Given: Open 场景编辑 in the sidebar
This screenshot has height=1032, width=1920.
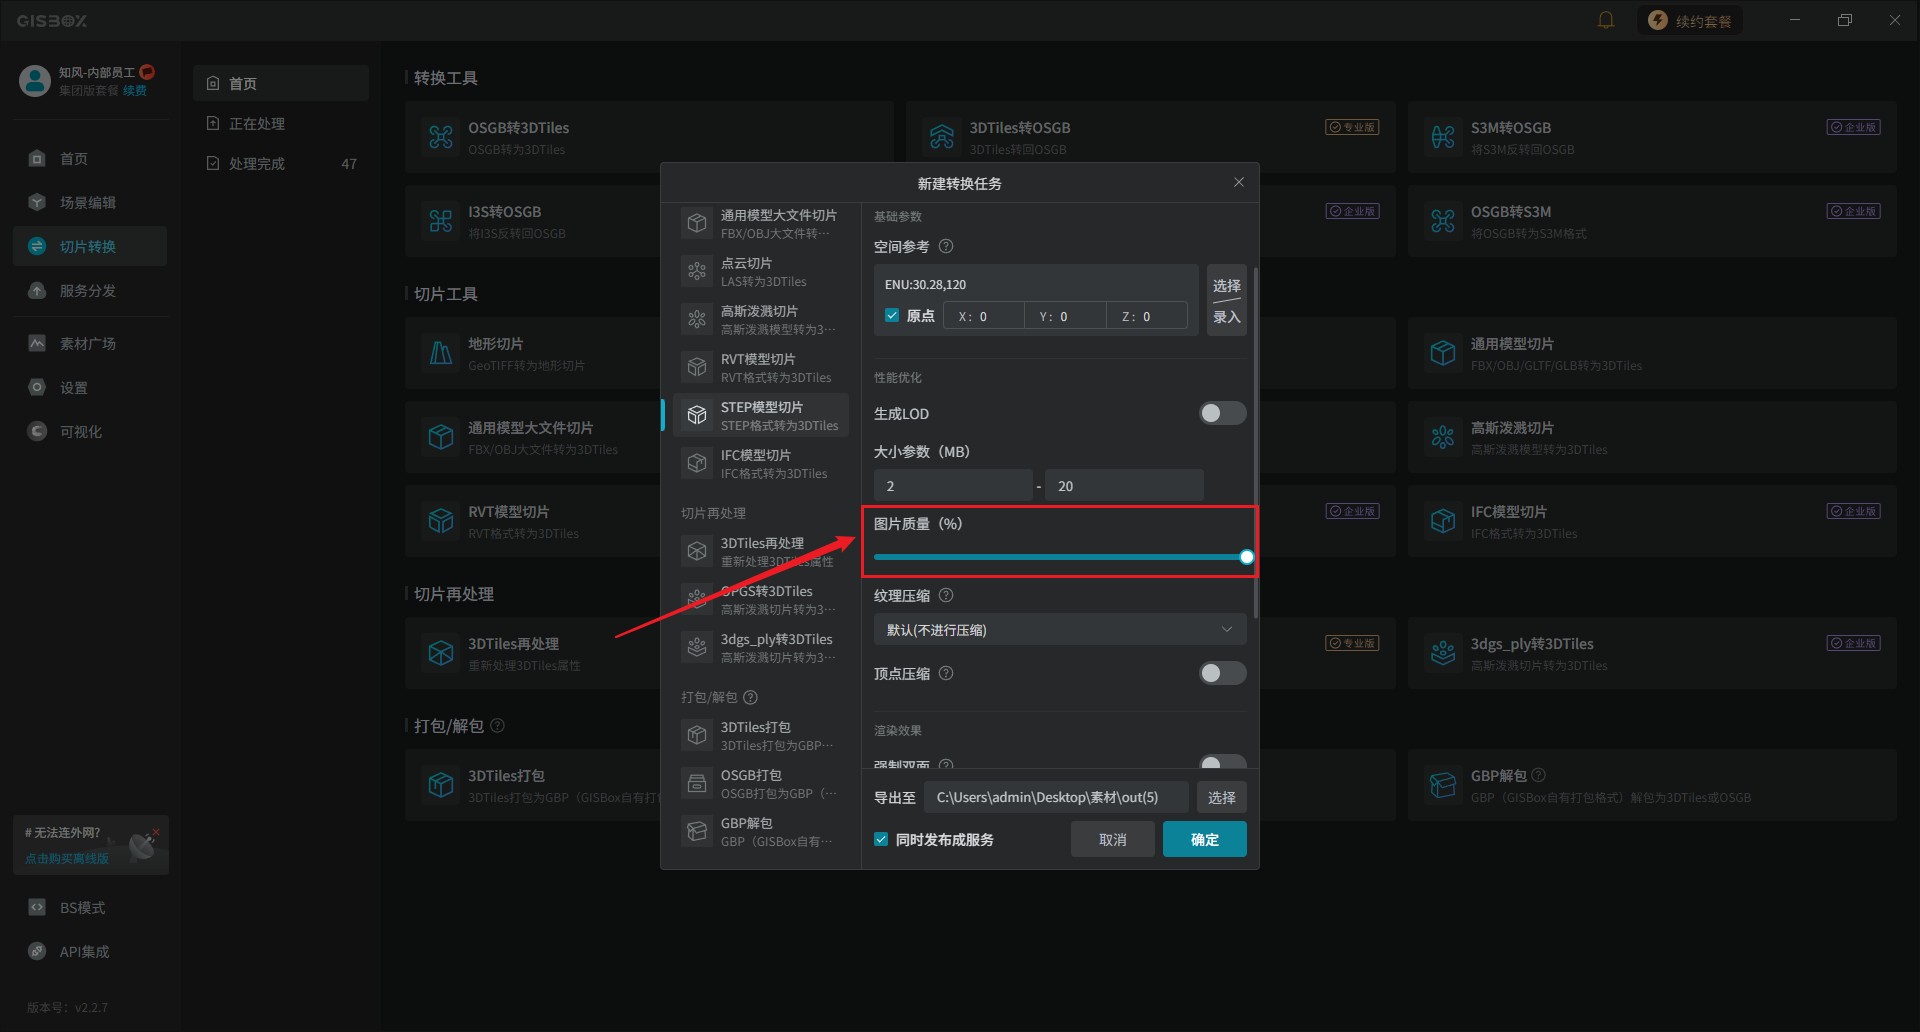Looking at the screenshot, I should [89, 202].
